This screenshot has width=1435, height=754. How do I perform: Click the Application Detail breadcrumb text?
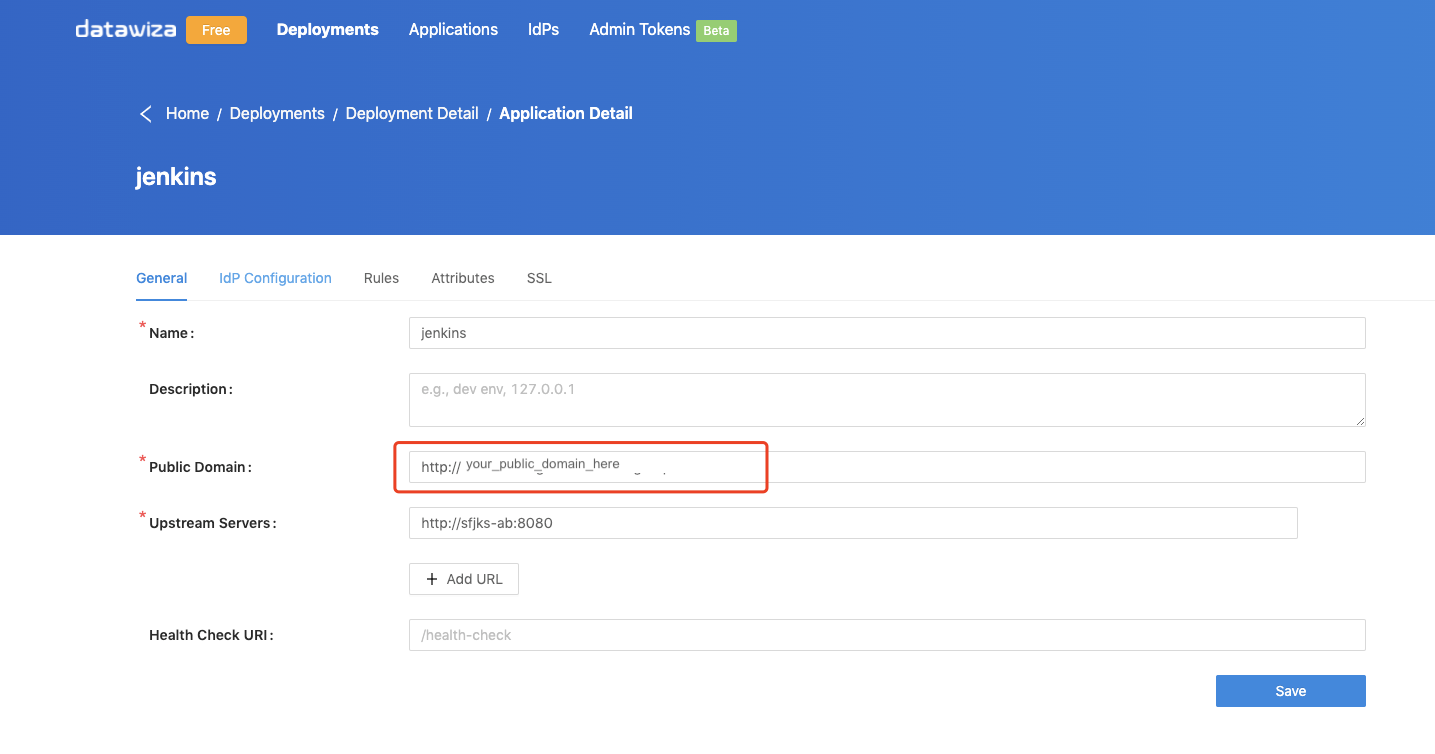(x=566, y=114)
